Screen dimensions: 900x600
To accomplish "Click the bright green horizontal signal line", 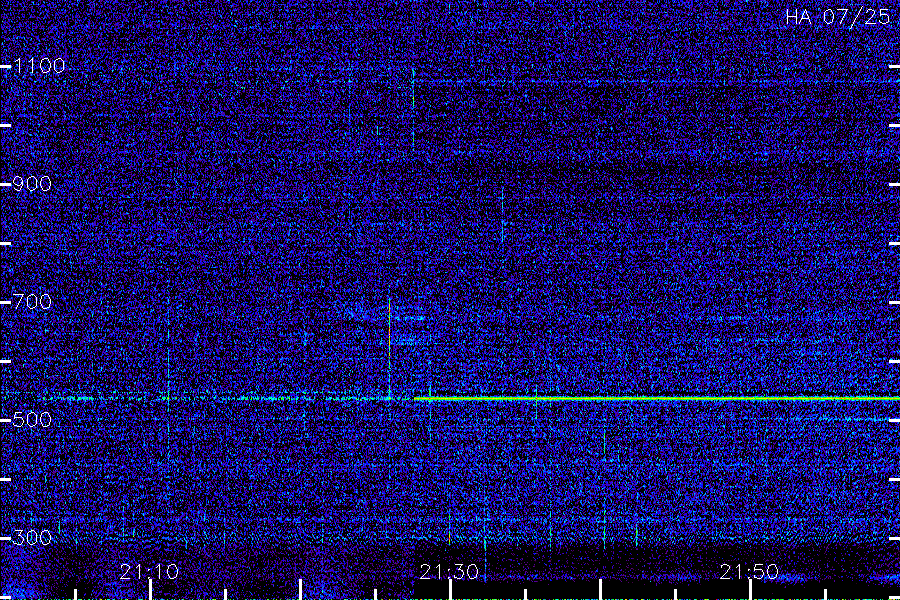I will click(657, 398).
